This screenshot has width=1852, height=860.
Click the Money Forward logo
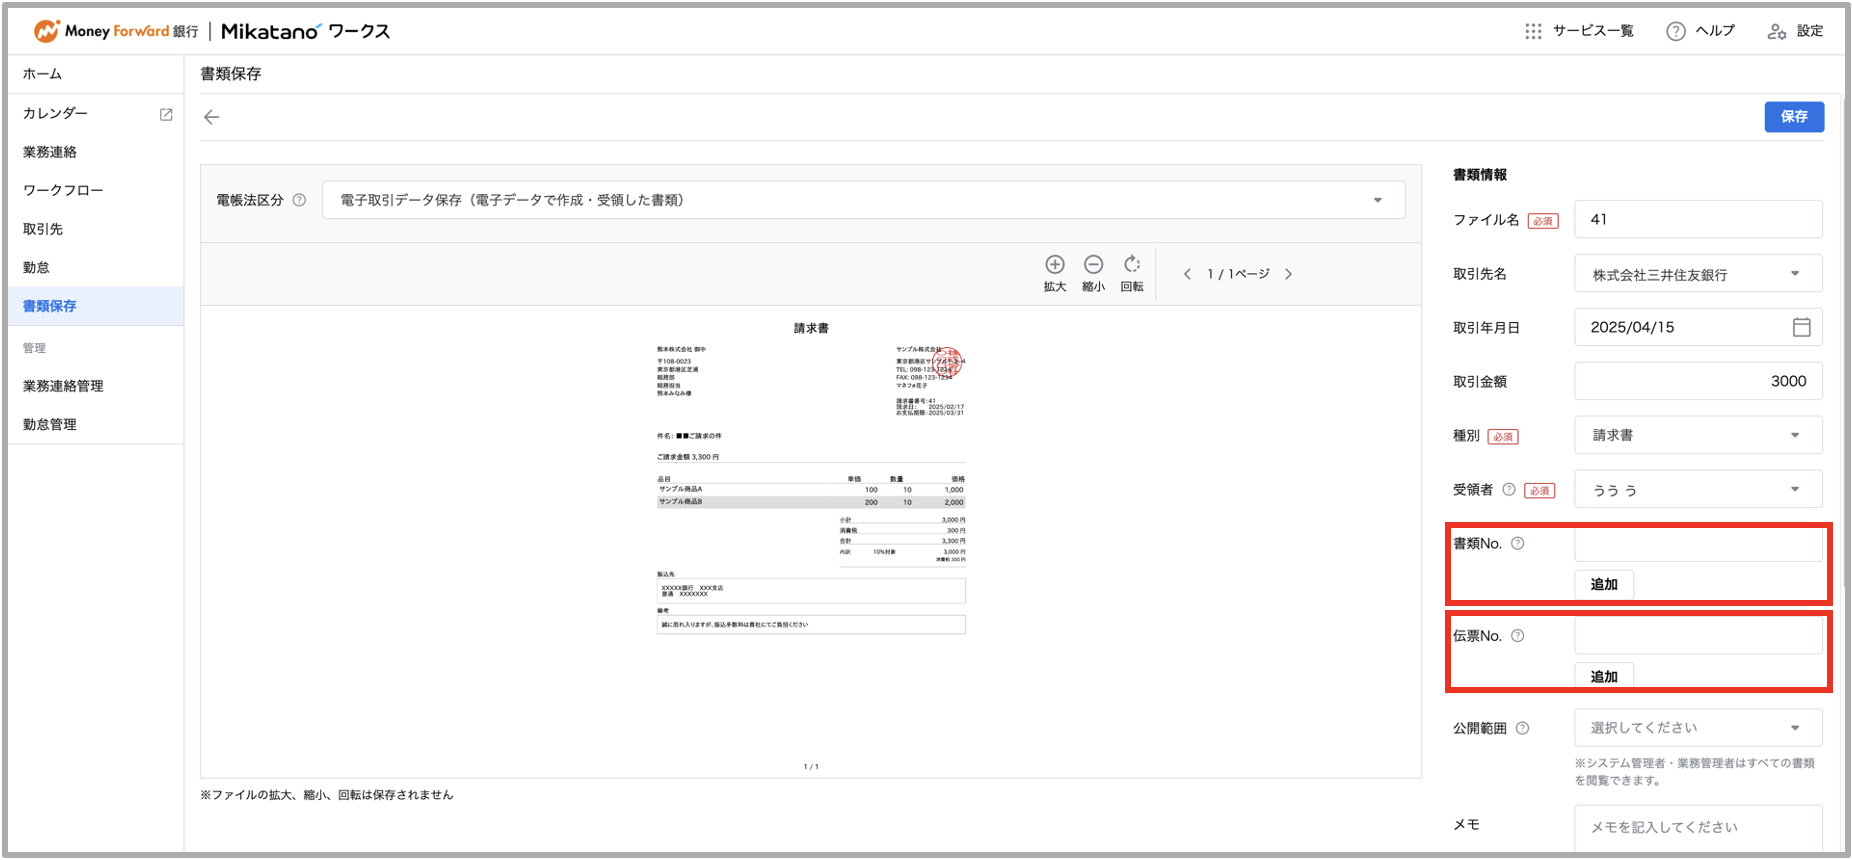tap(116, 31)
